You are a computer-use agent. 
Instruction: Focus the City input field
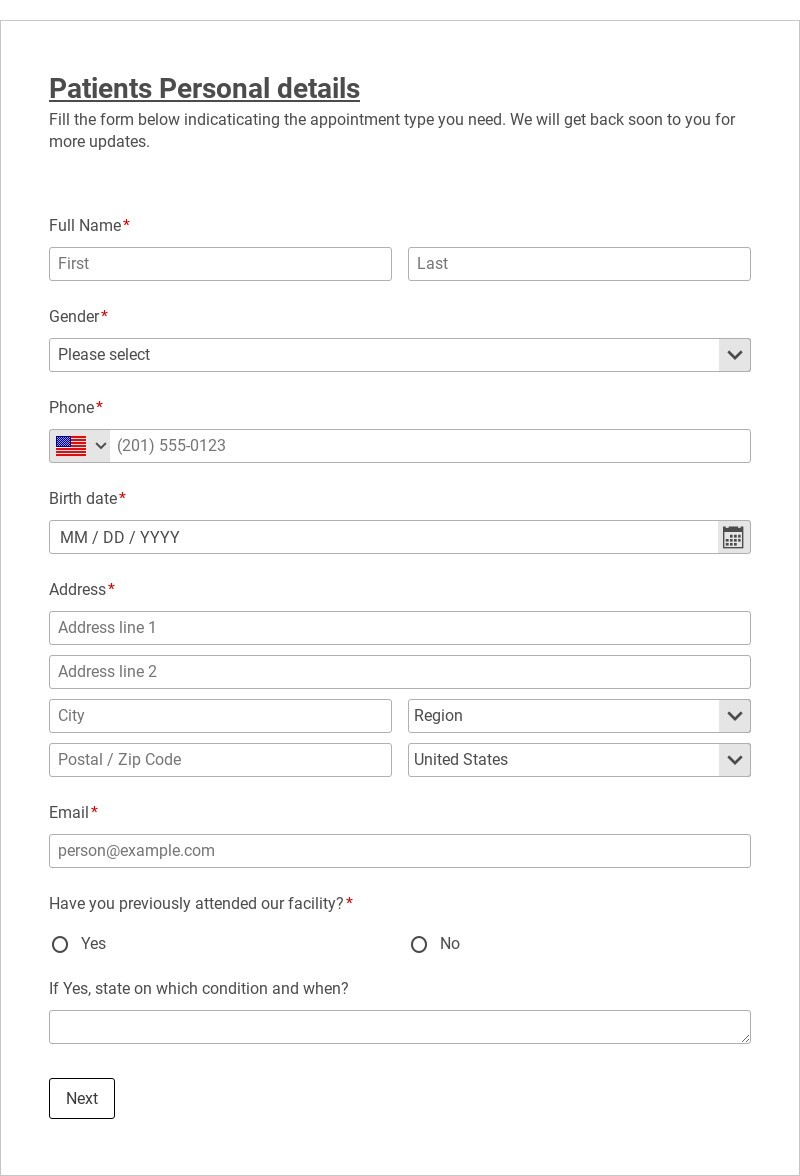point(220,716)
